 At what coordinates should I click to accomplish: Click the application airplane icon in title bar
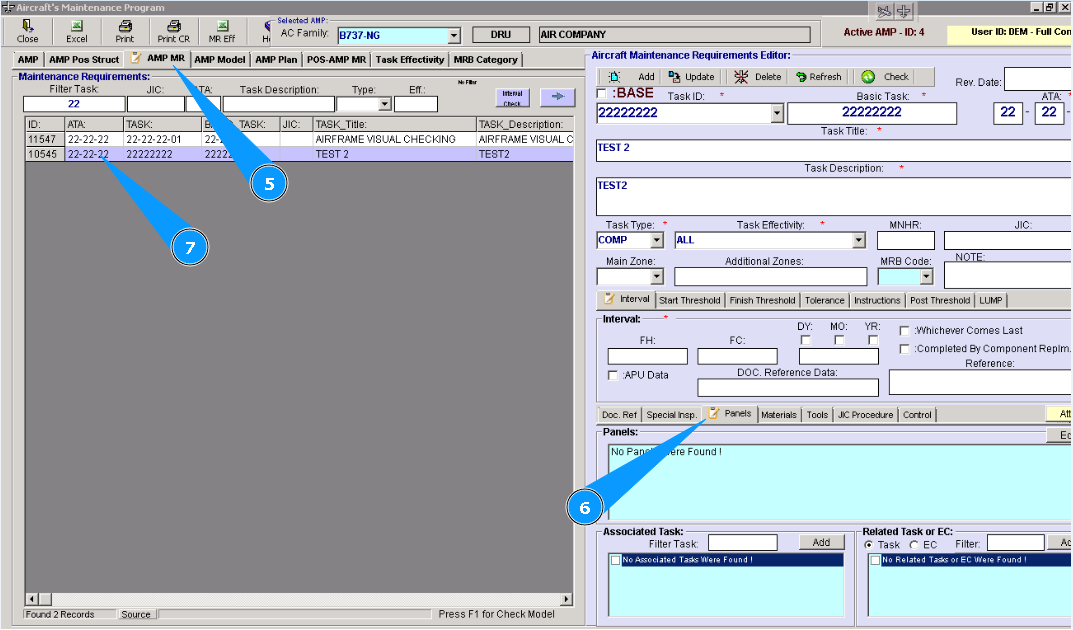8,8
